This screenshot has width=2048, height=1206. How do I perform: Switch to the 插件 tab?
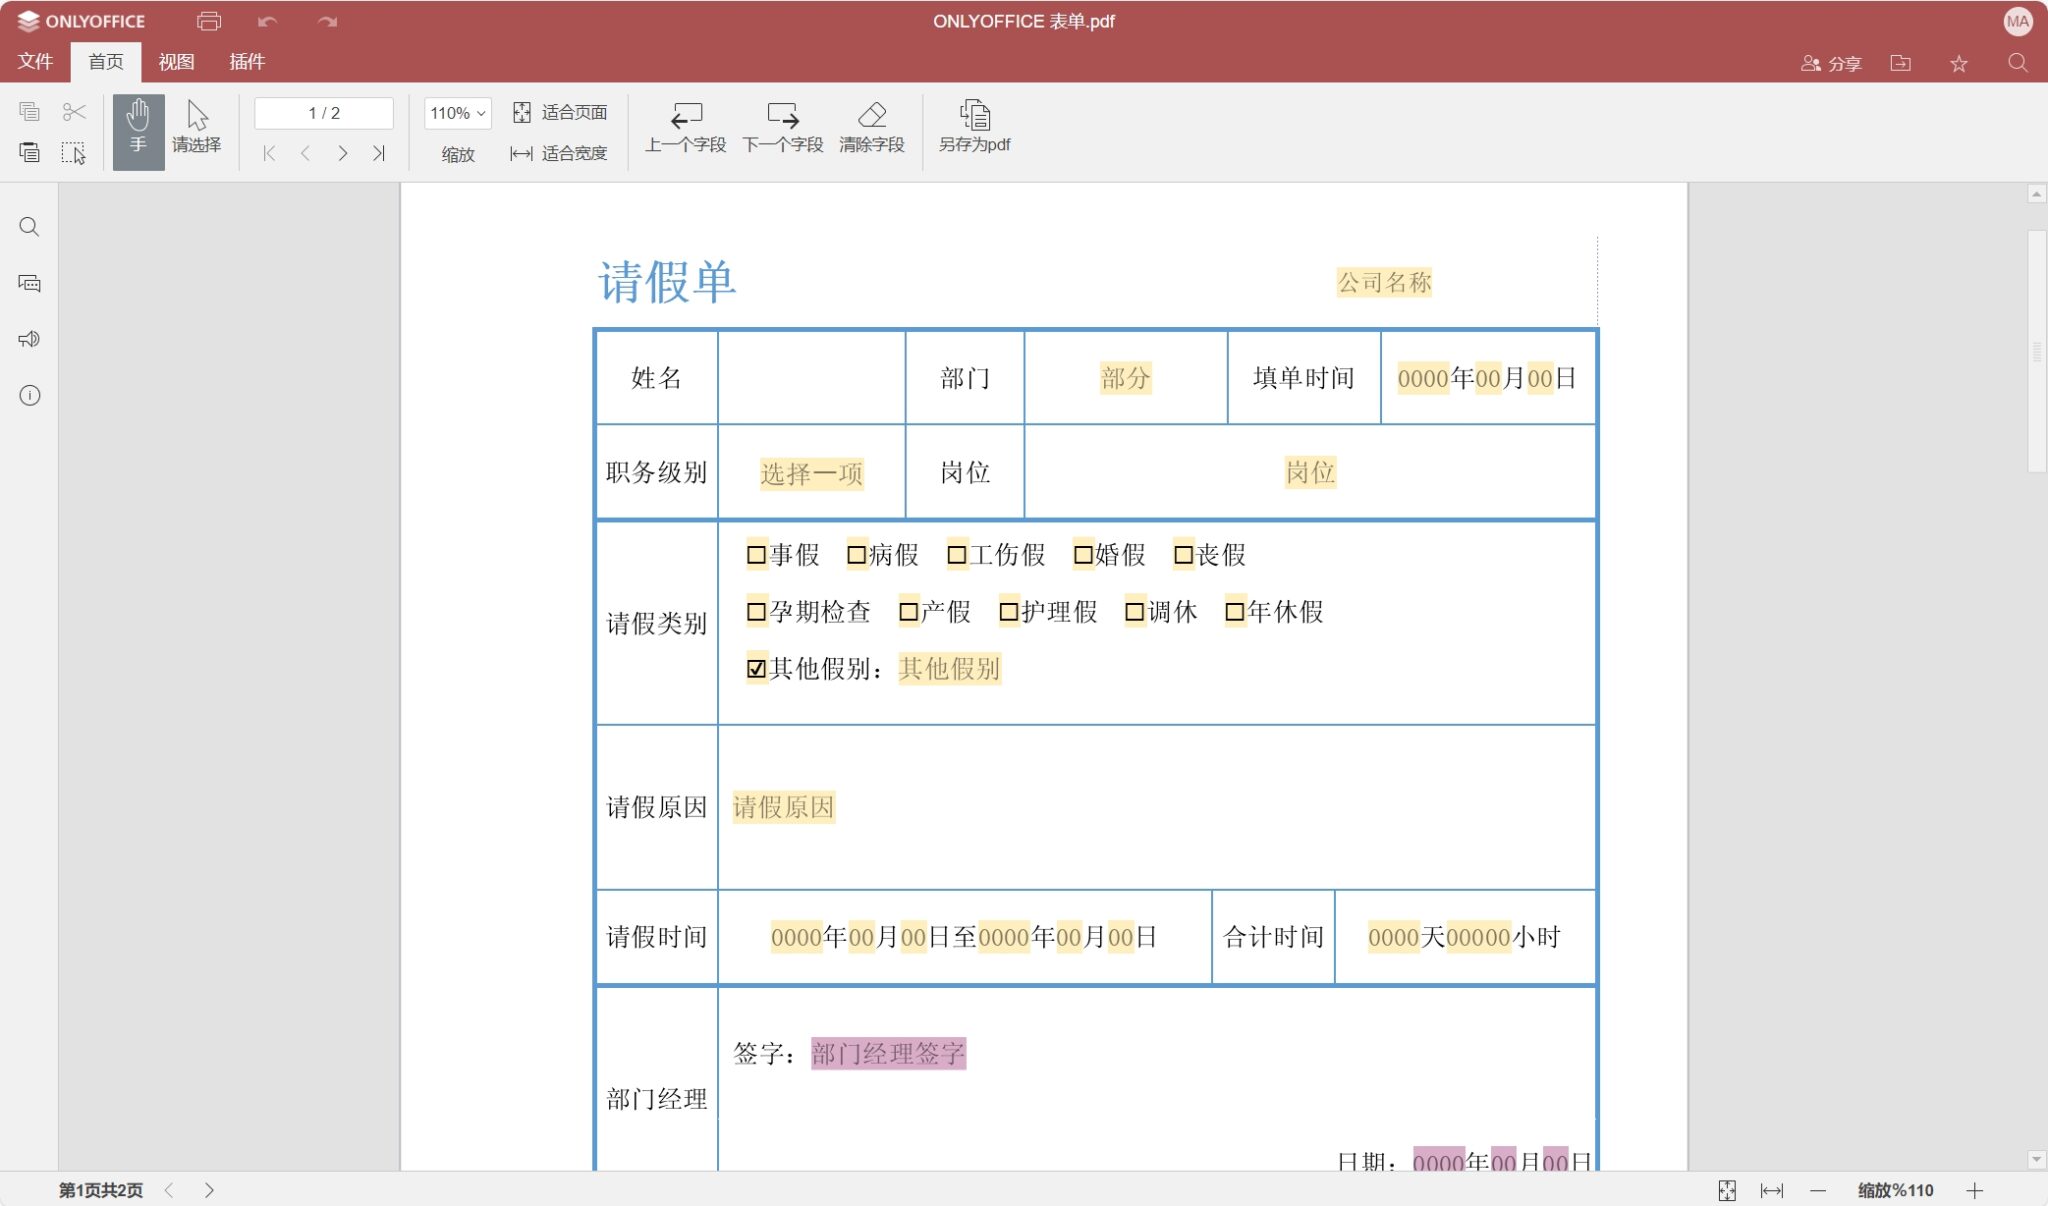point(246,62)
